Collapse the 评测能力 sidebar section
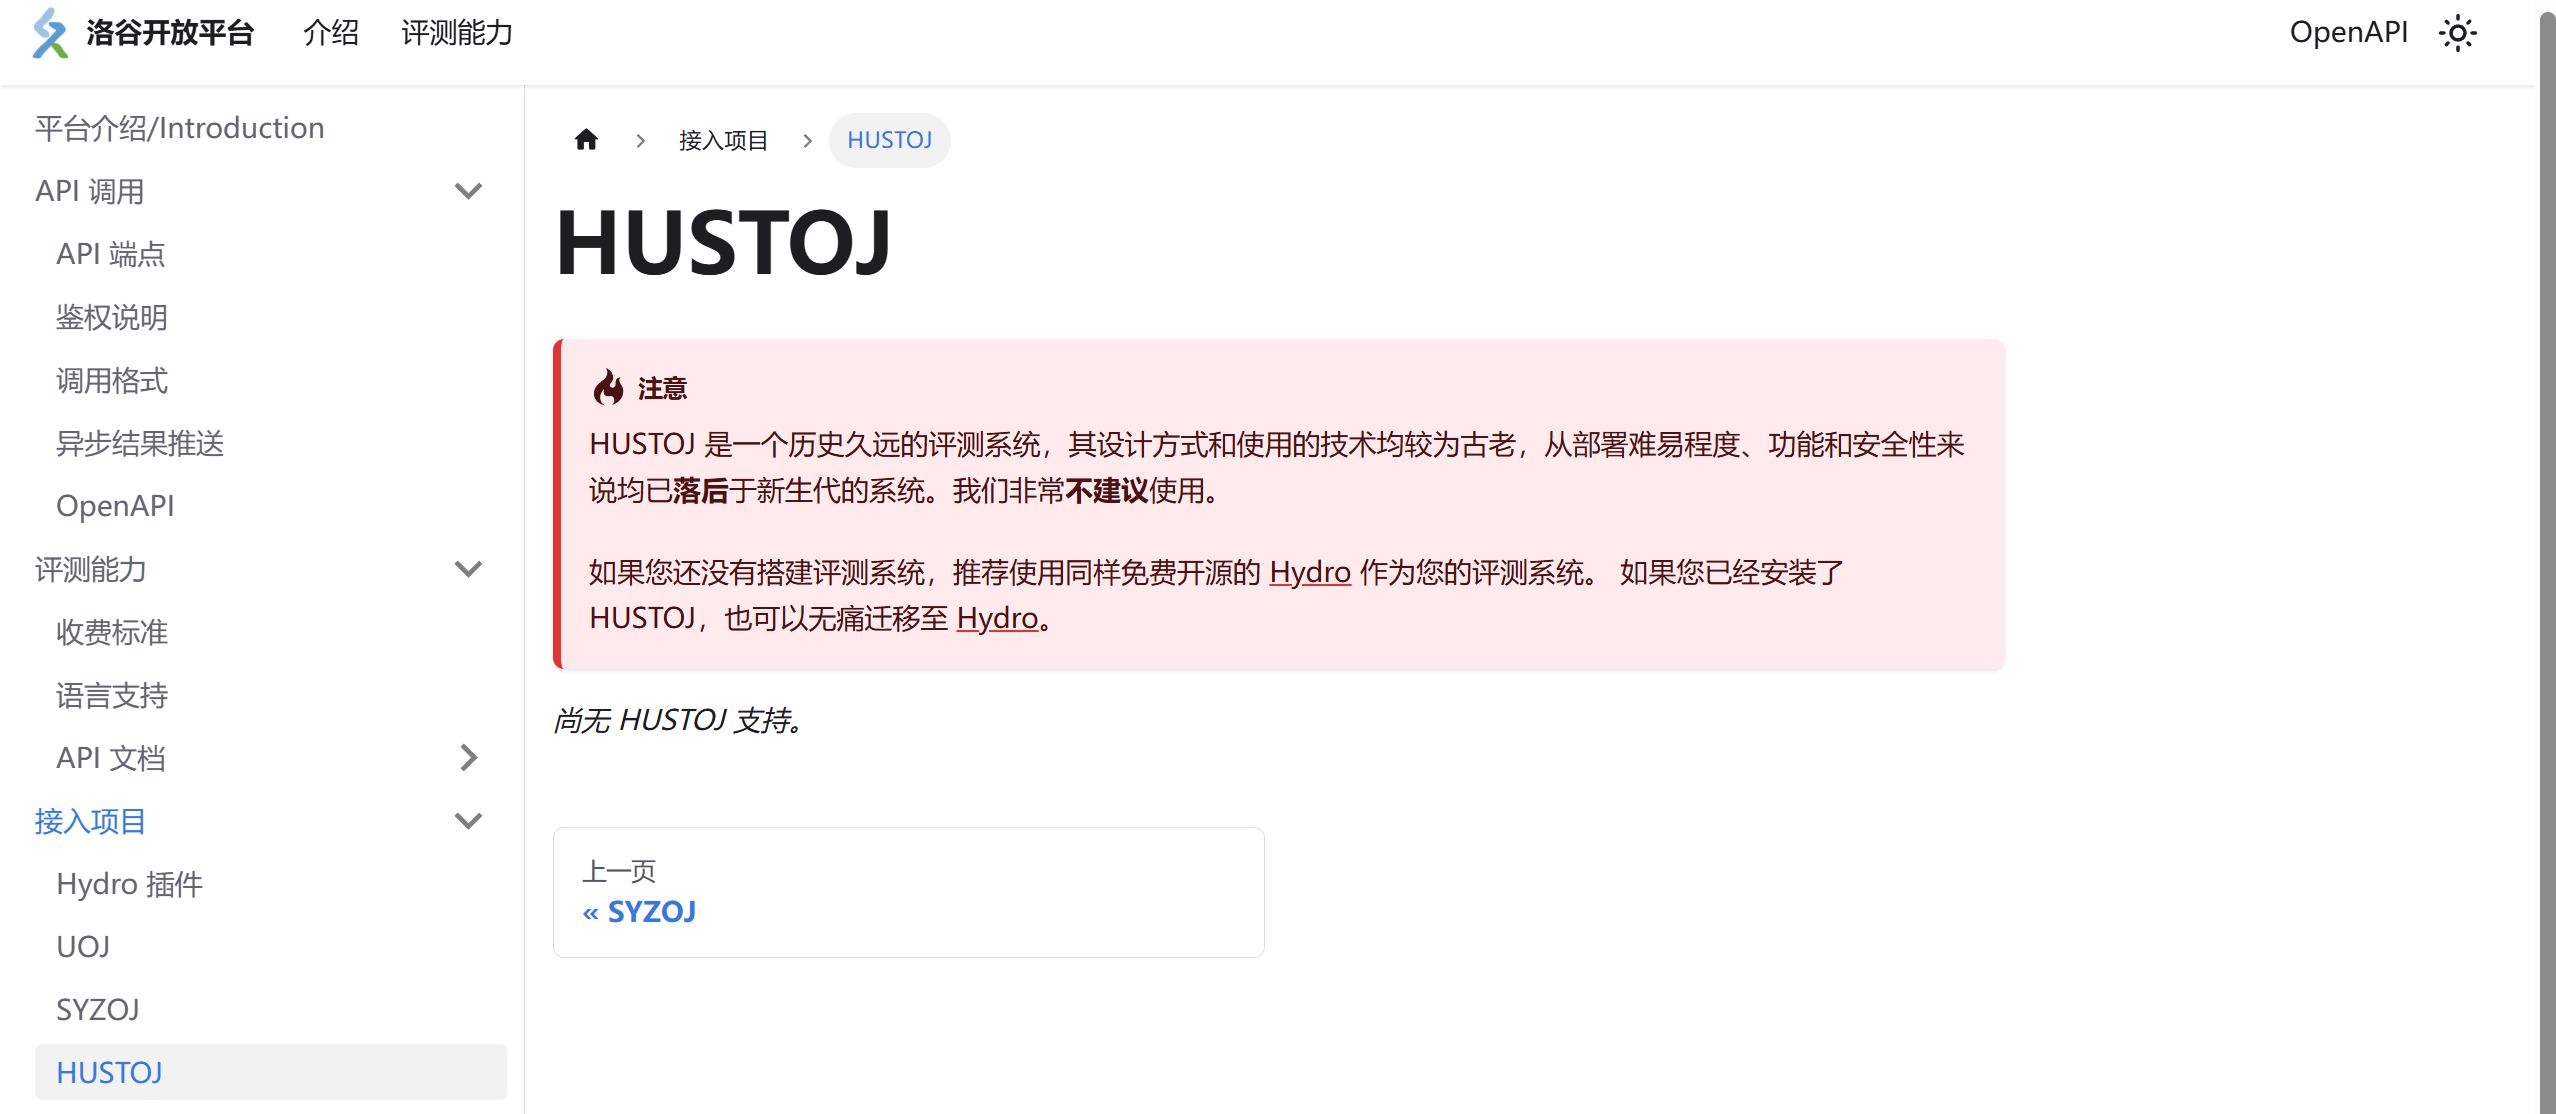This screenshot has height=1114, width=2556. tap(468, 569)
